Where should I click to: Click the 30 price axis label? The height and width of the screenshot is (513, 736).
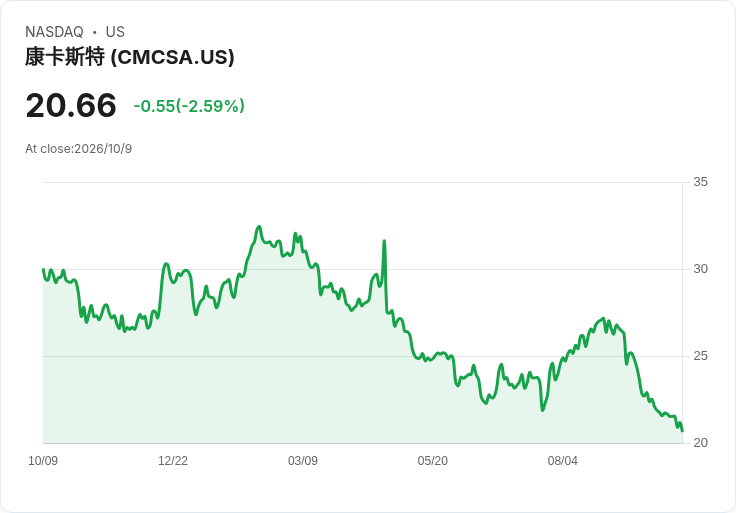coord(701,269)
